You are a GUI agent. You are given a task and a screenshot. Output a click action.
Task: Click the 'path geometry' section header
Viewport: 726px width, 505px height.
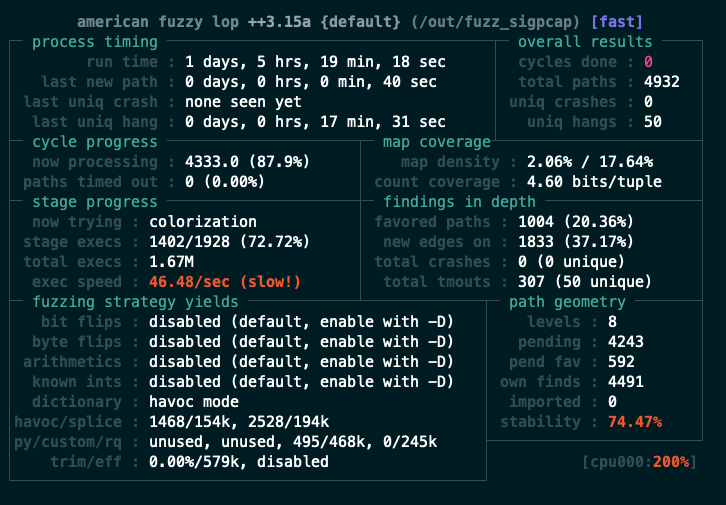(x=567, y=302)
